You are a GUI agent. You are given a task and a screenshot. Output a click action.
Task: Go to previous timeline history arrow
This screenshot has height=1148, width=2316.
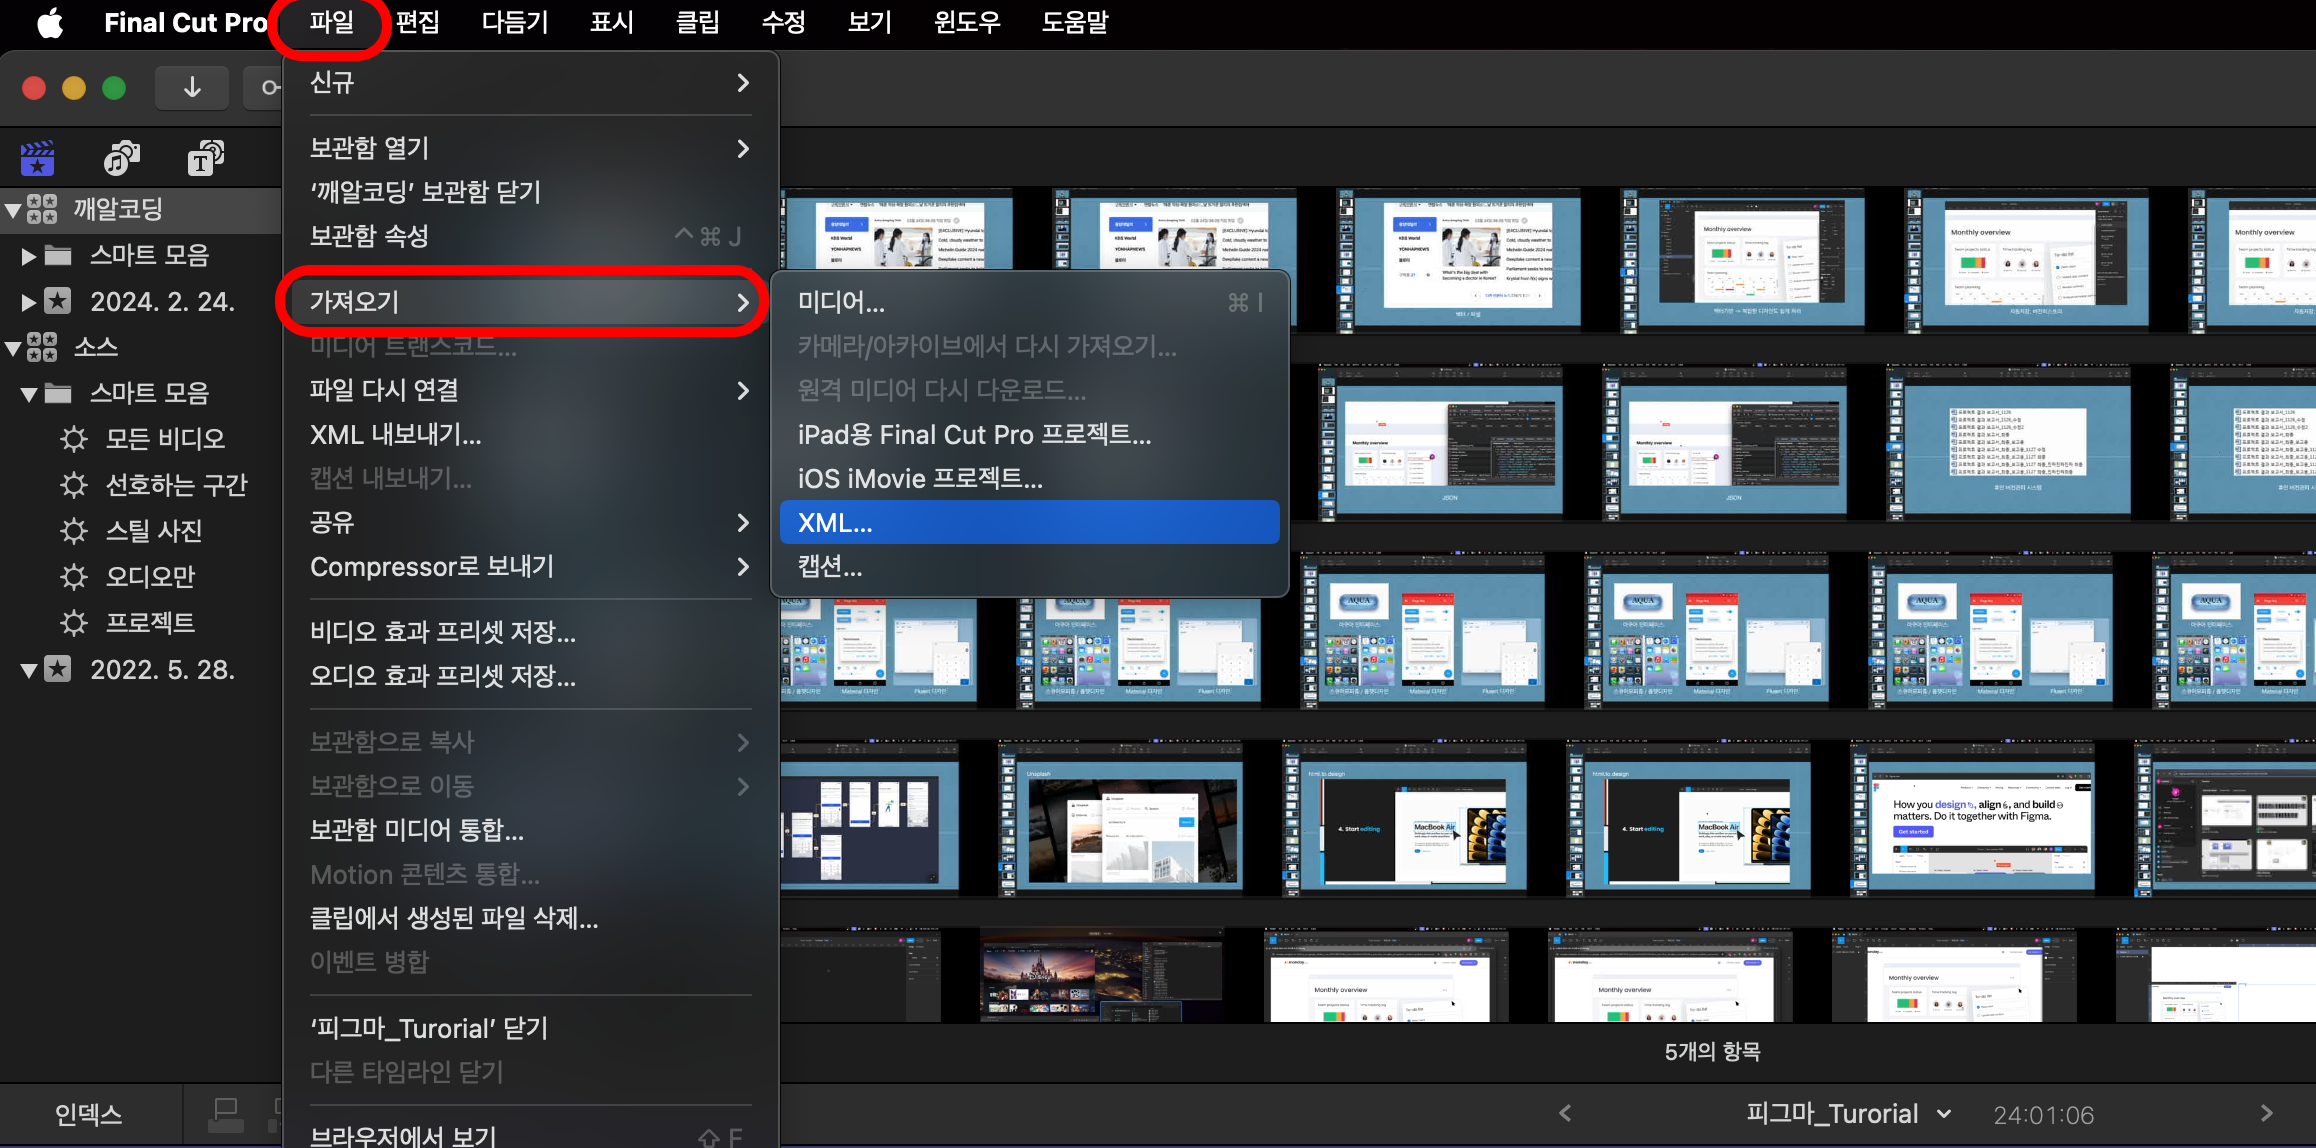1565,1113
